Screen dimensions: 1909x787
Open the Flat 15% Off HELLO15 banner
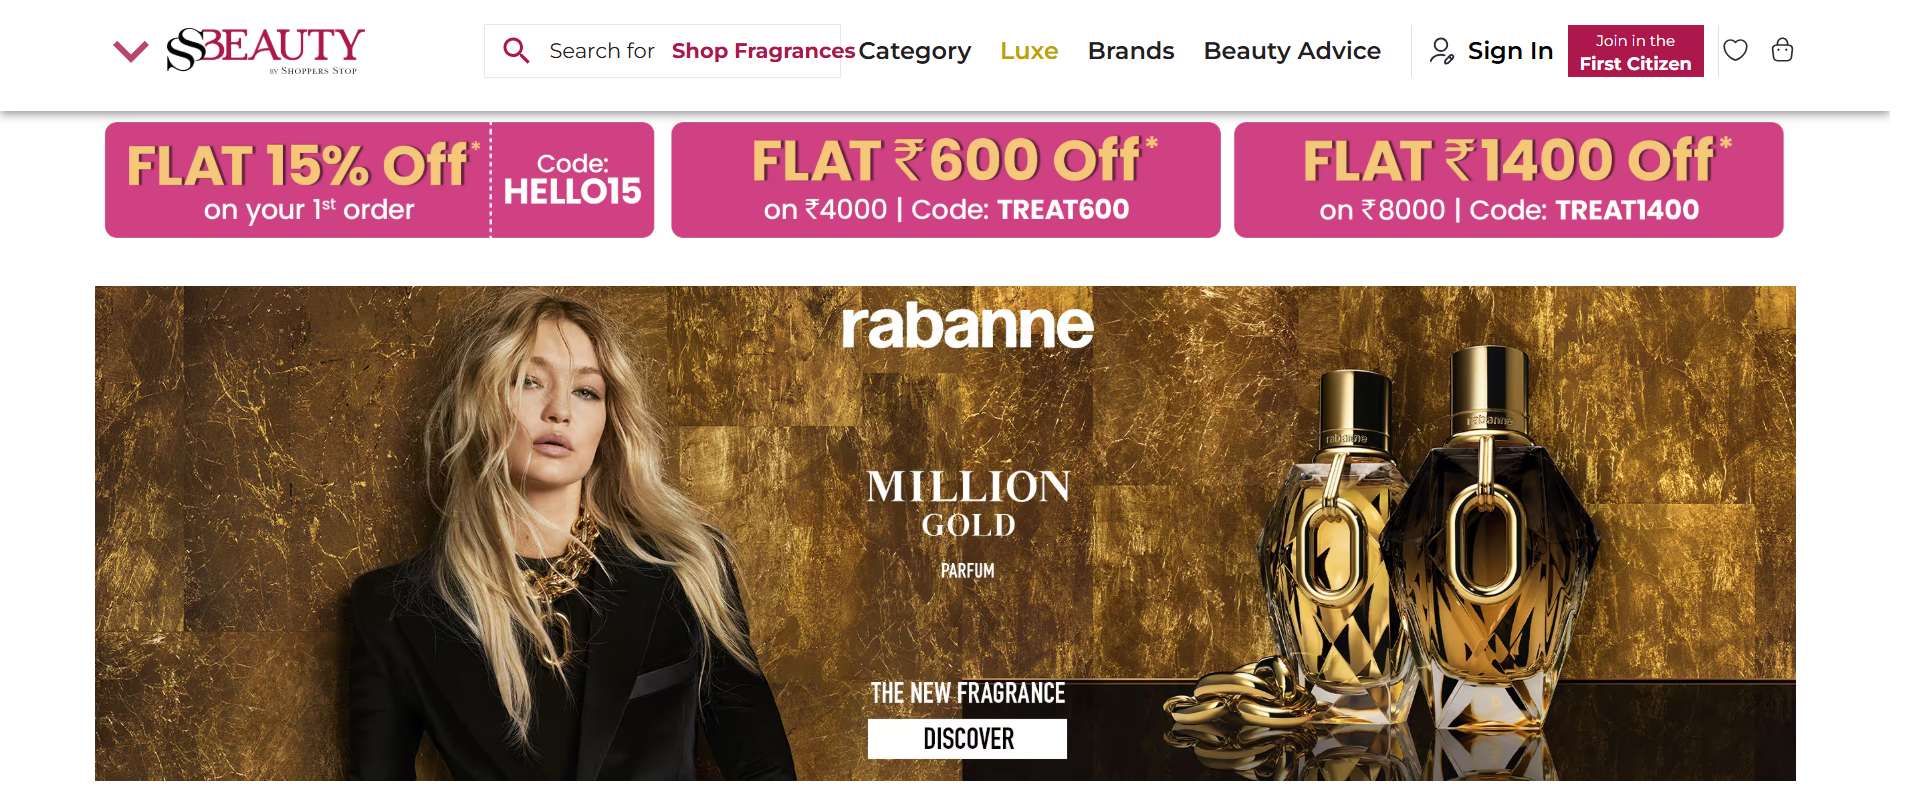pyautogui.click(x=380, y=180)
